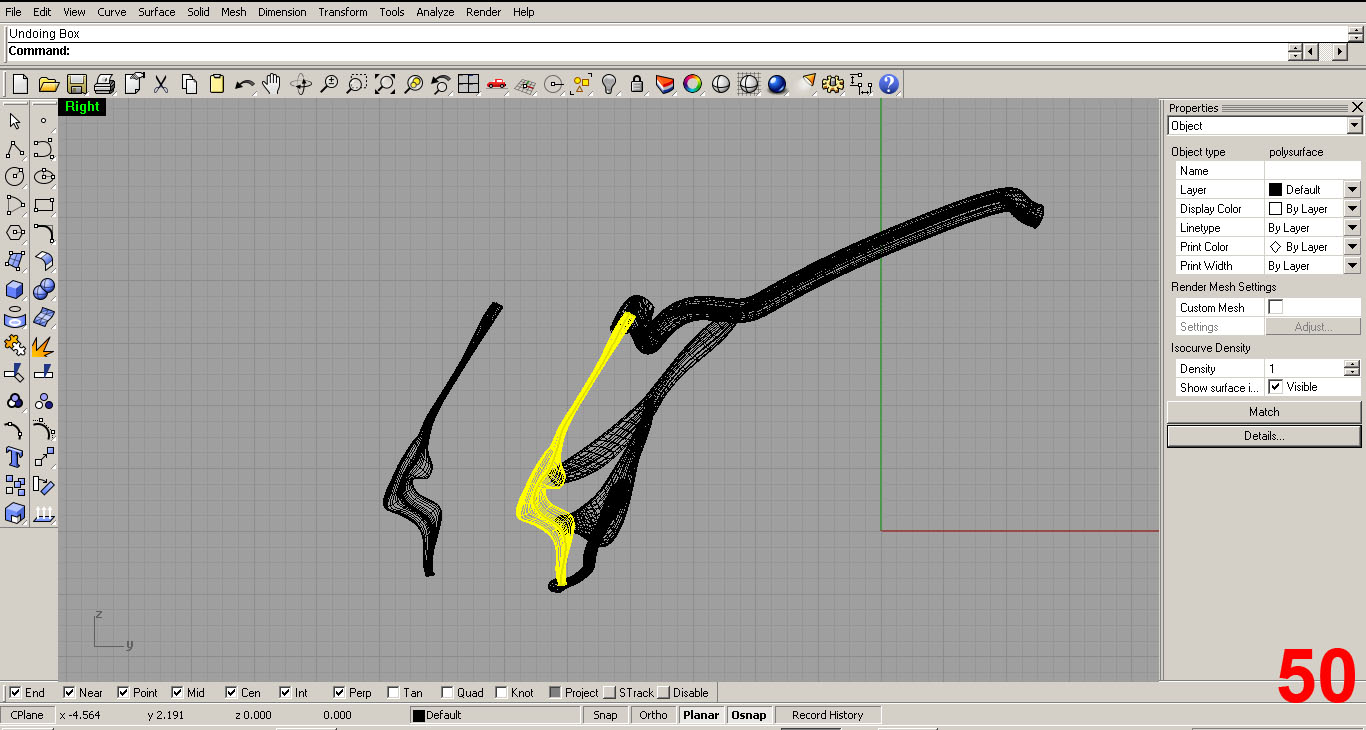Click the blue sphere Render icon
Image resolution: width=1366 pixels, height=730 pixels.
click(777, 84)
